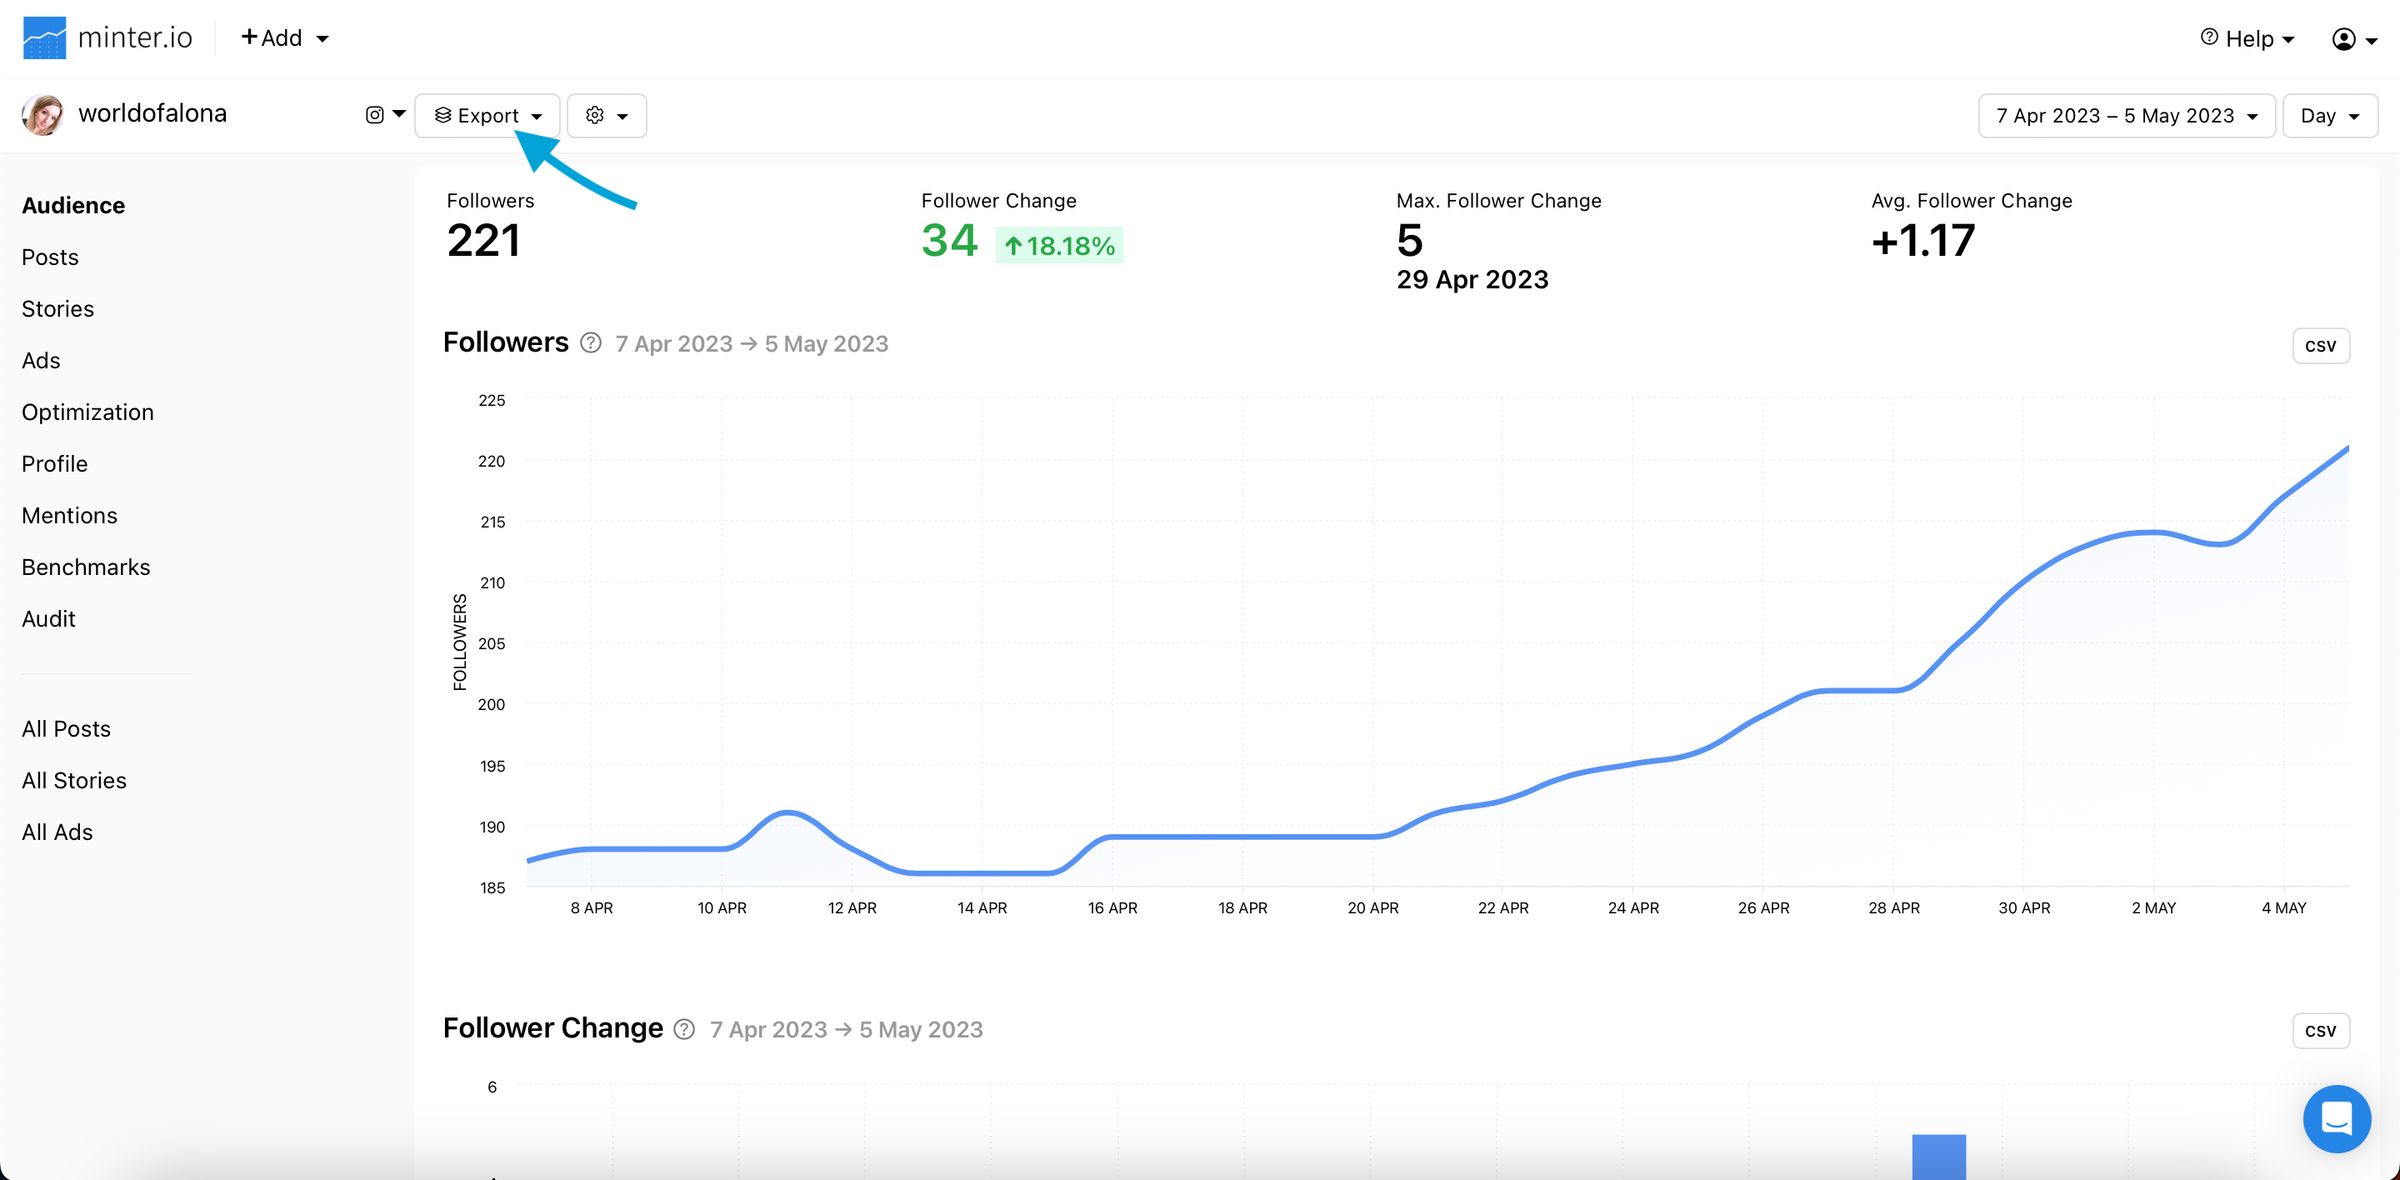Open the Follower Change help tooltip
Image resolution: width=2400 pixels, height=1180 pixels.
(683, 1029)
